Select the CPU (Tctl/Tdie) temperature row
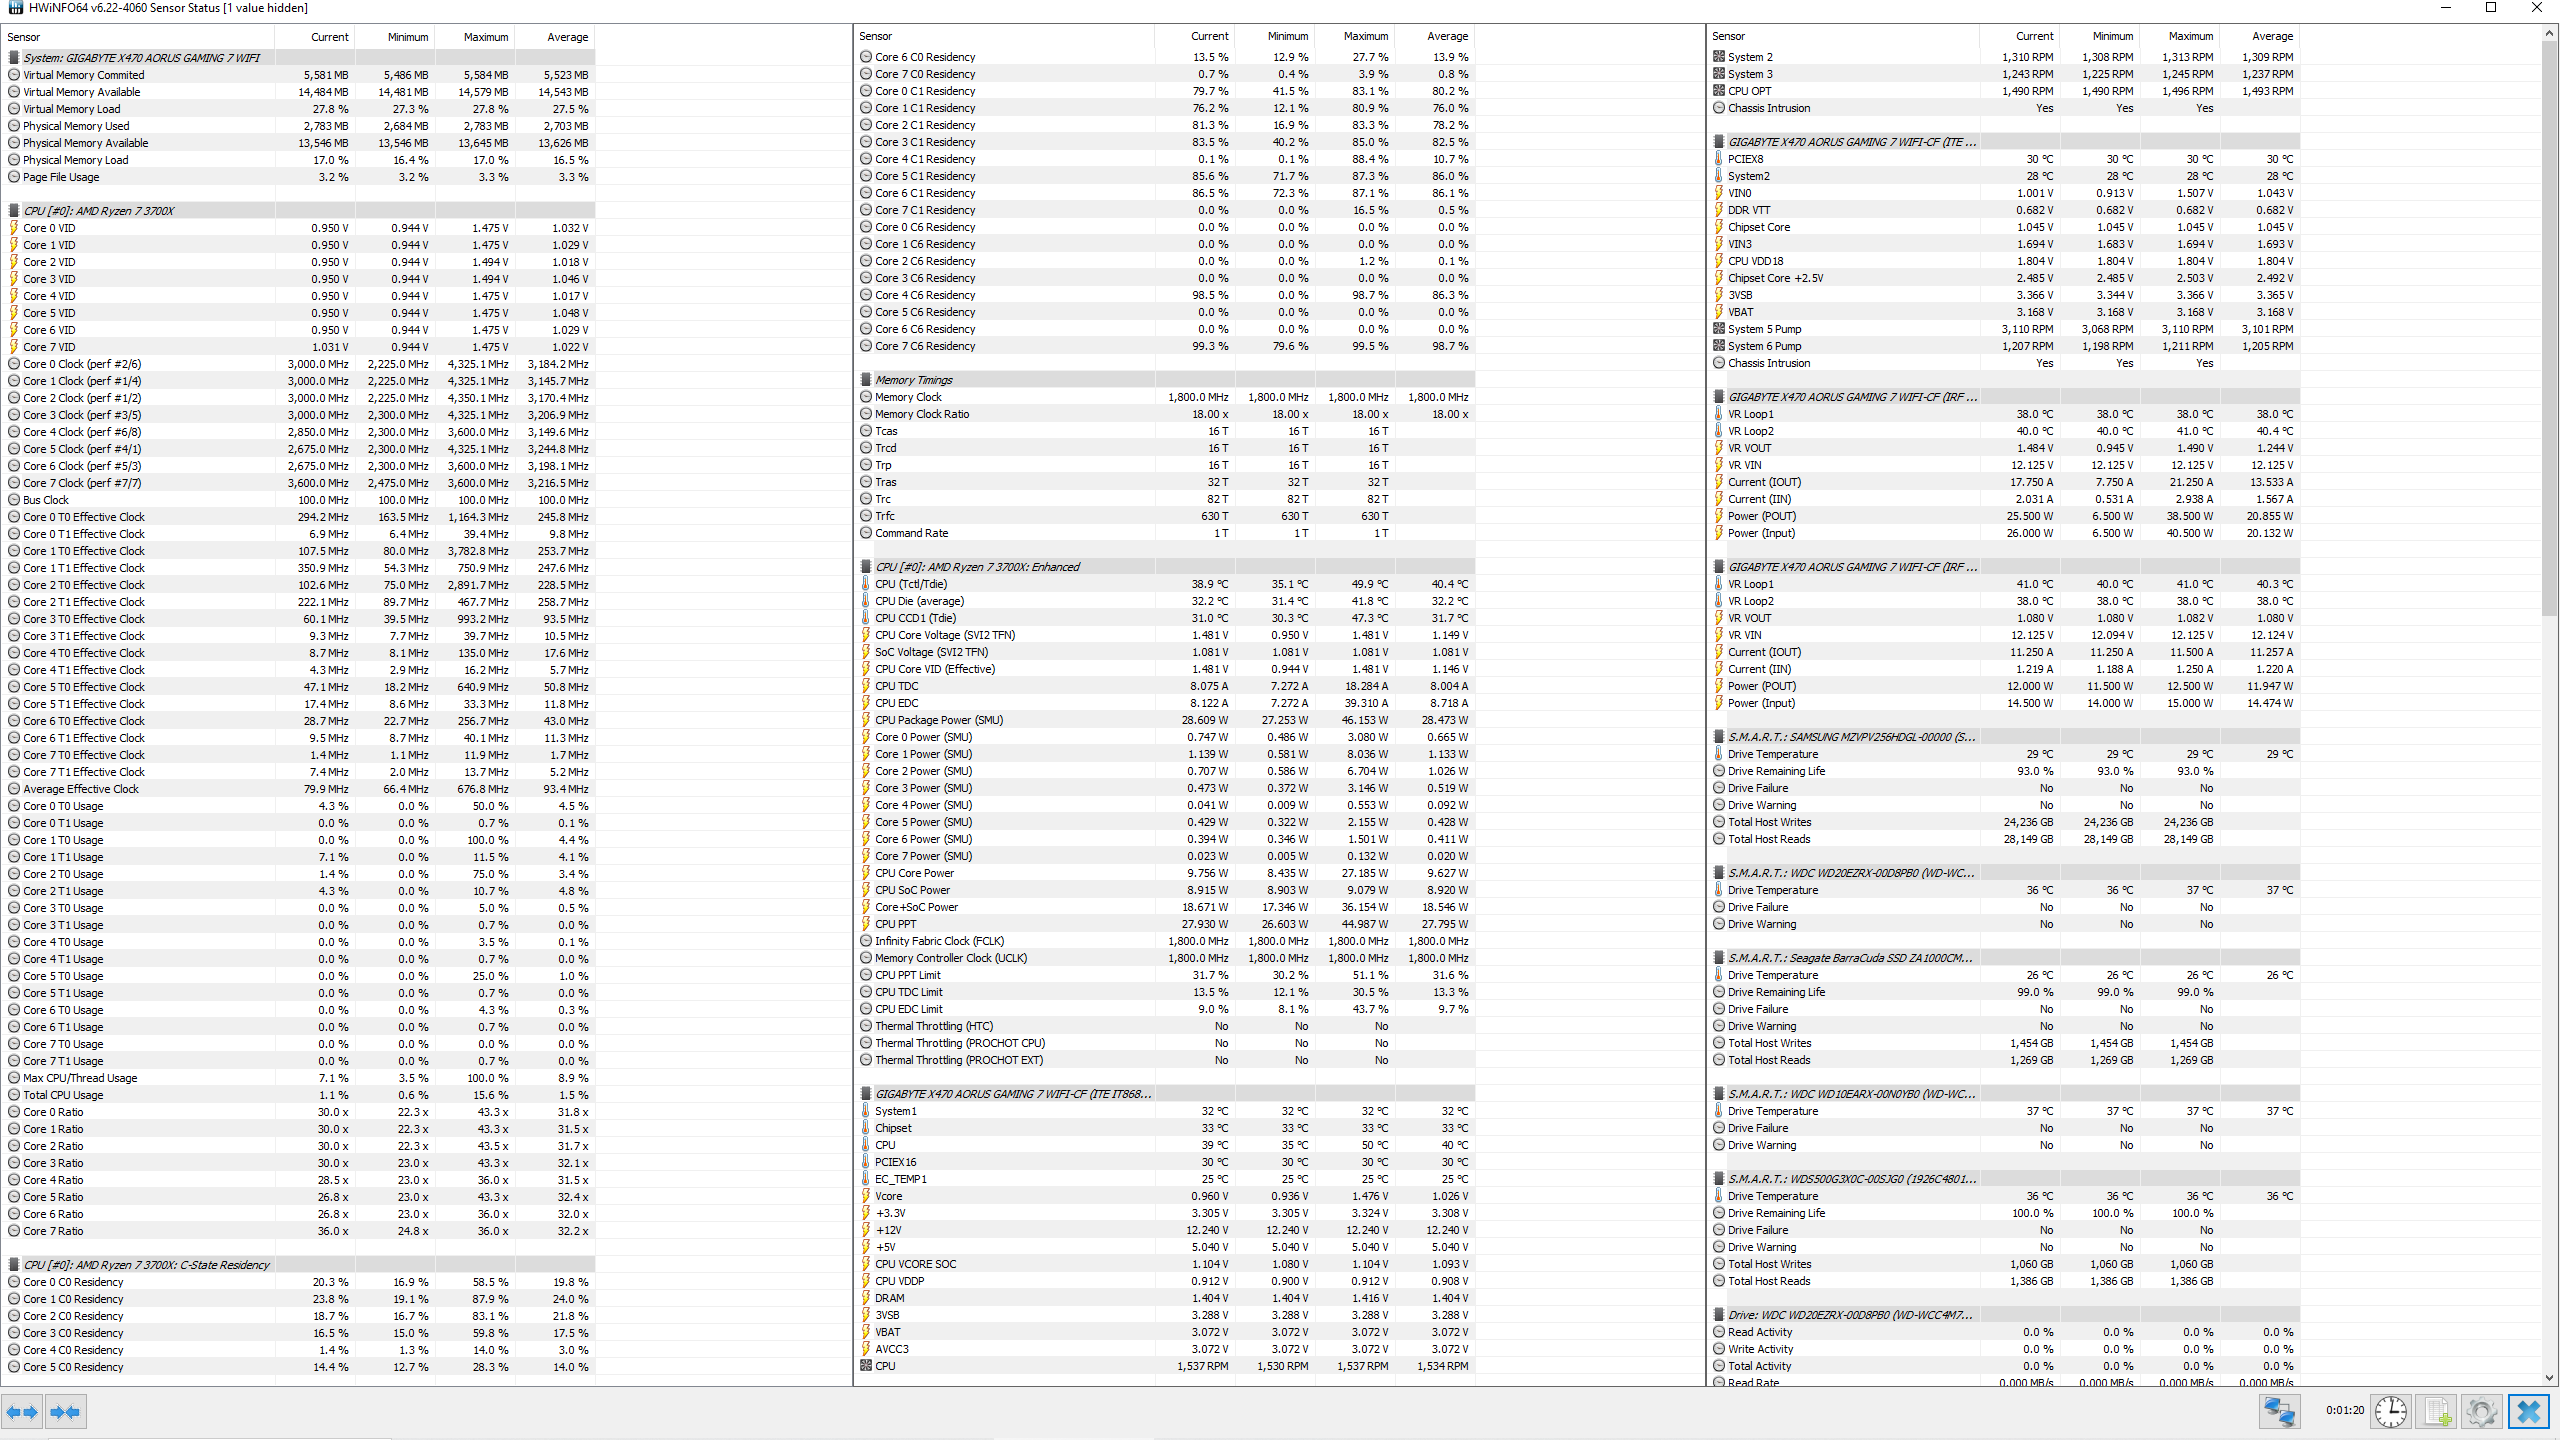This screenshot has height=1440, width=2560. pos(910,584)
